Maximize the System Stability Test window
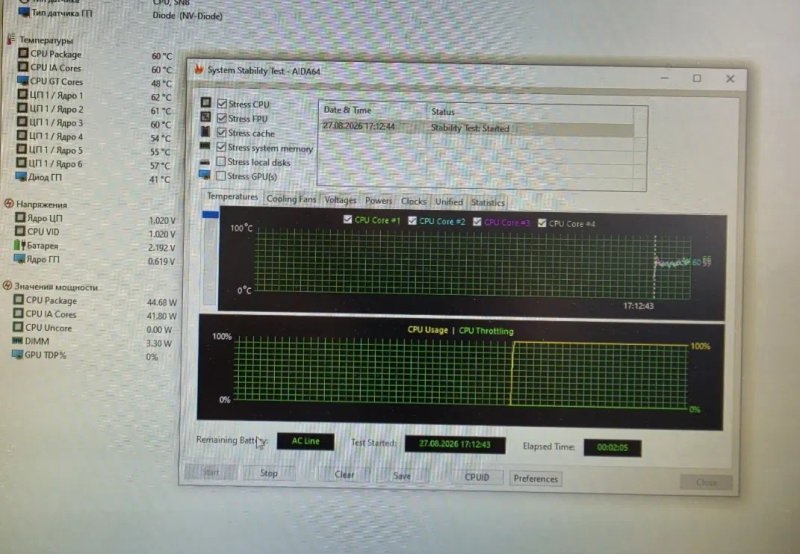The image size is (800, 554). point(697,78)
